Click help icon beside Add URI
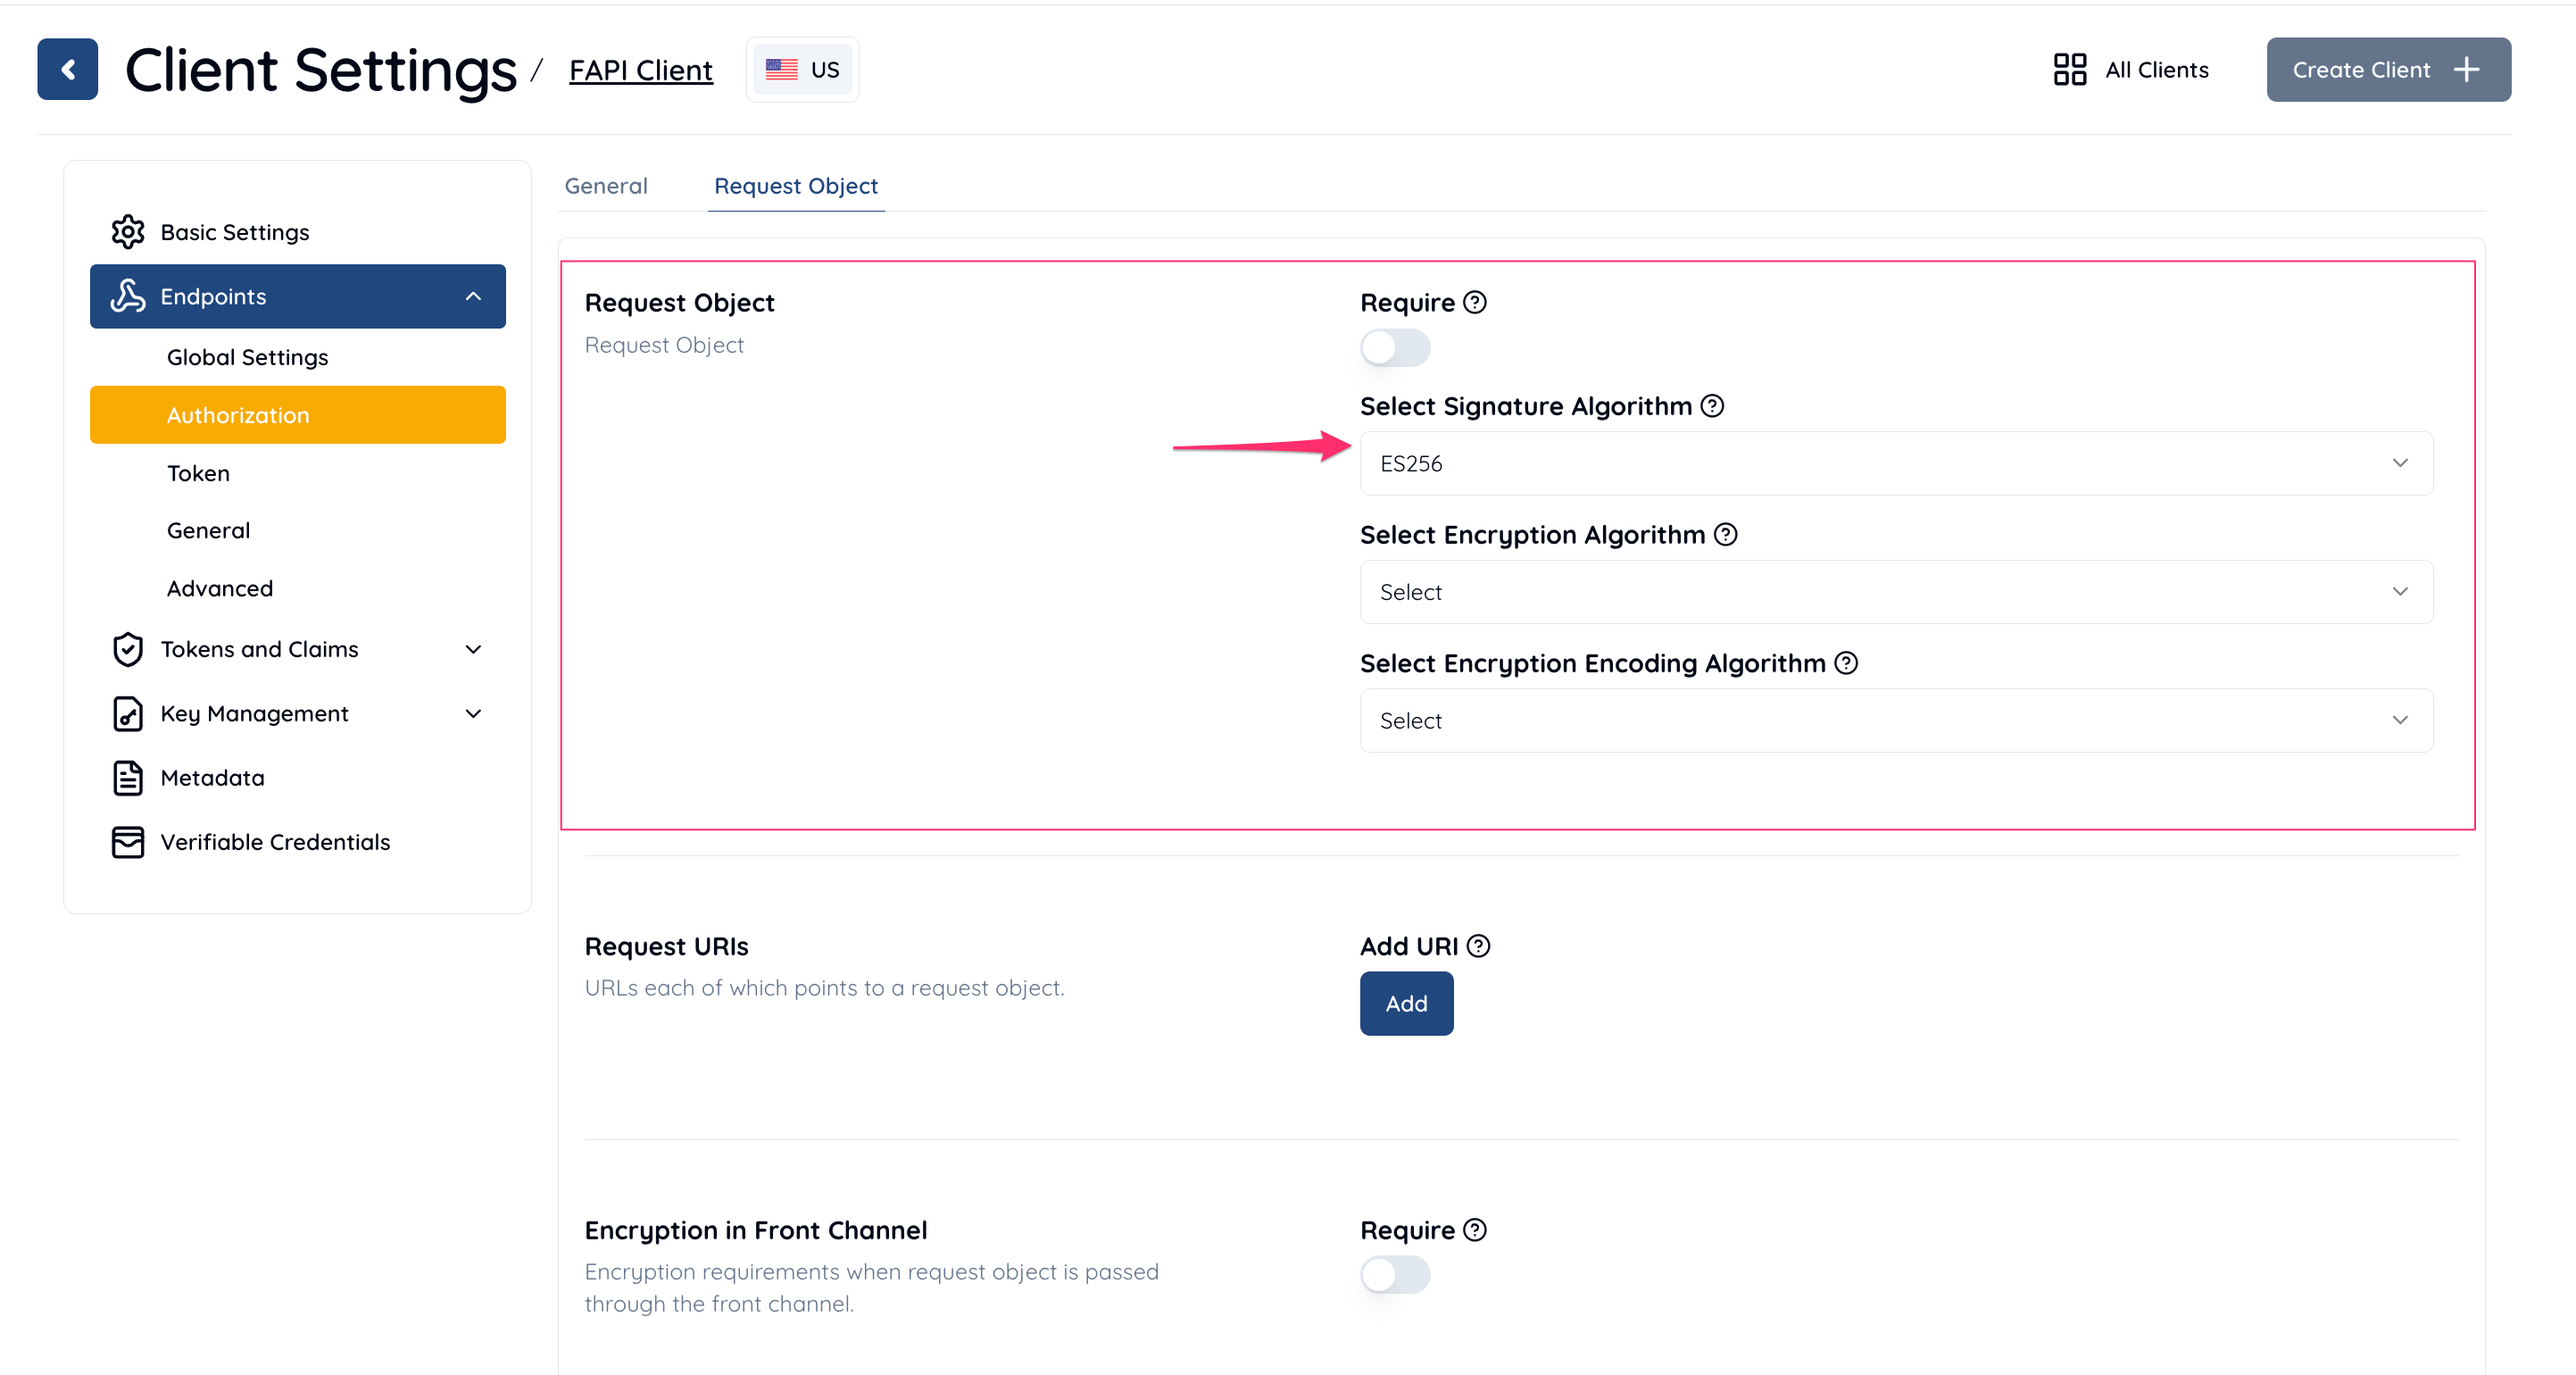 click(x=1478, y=946)
